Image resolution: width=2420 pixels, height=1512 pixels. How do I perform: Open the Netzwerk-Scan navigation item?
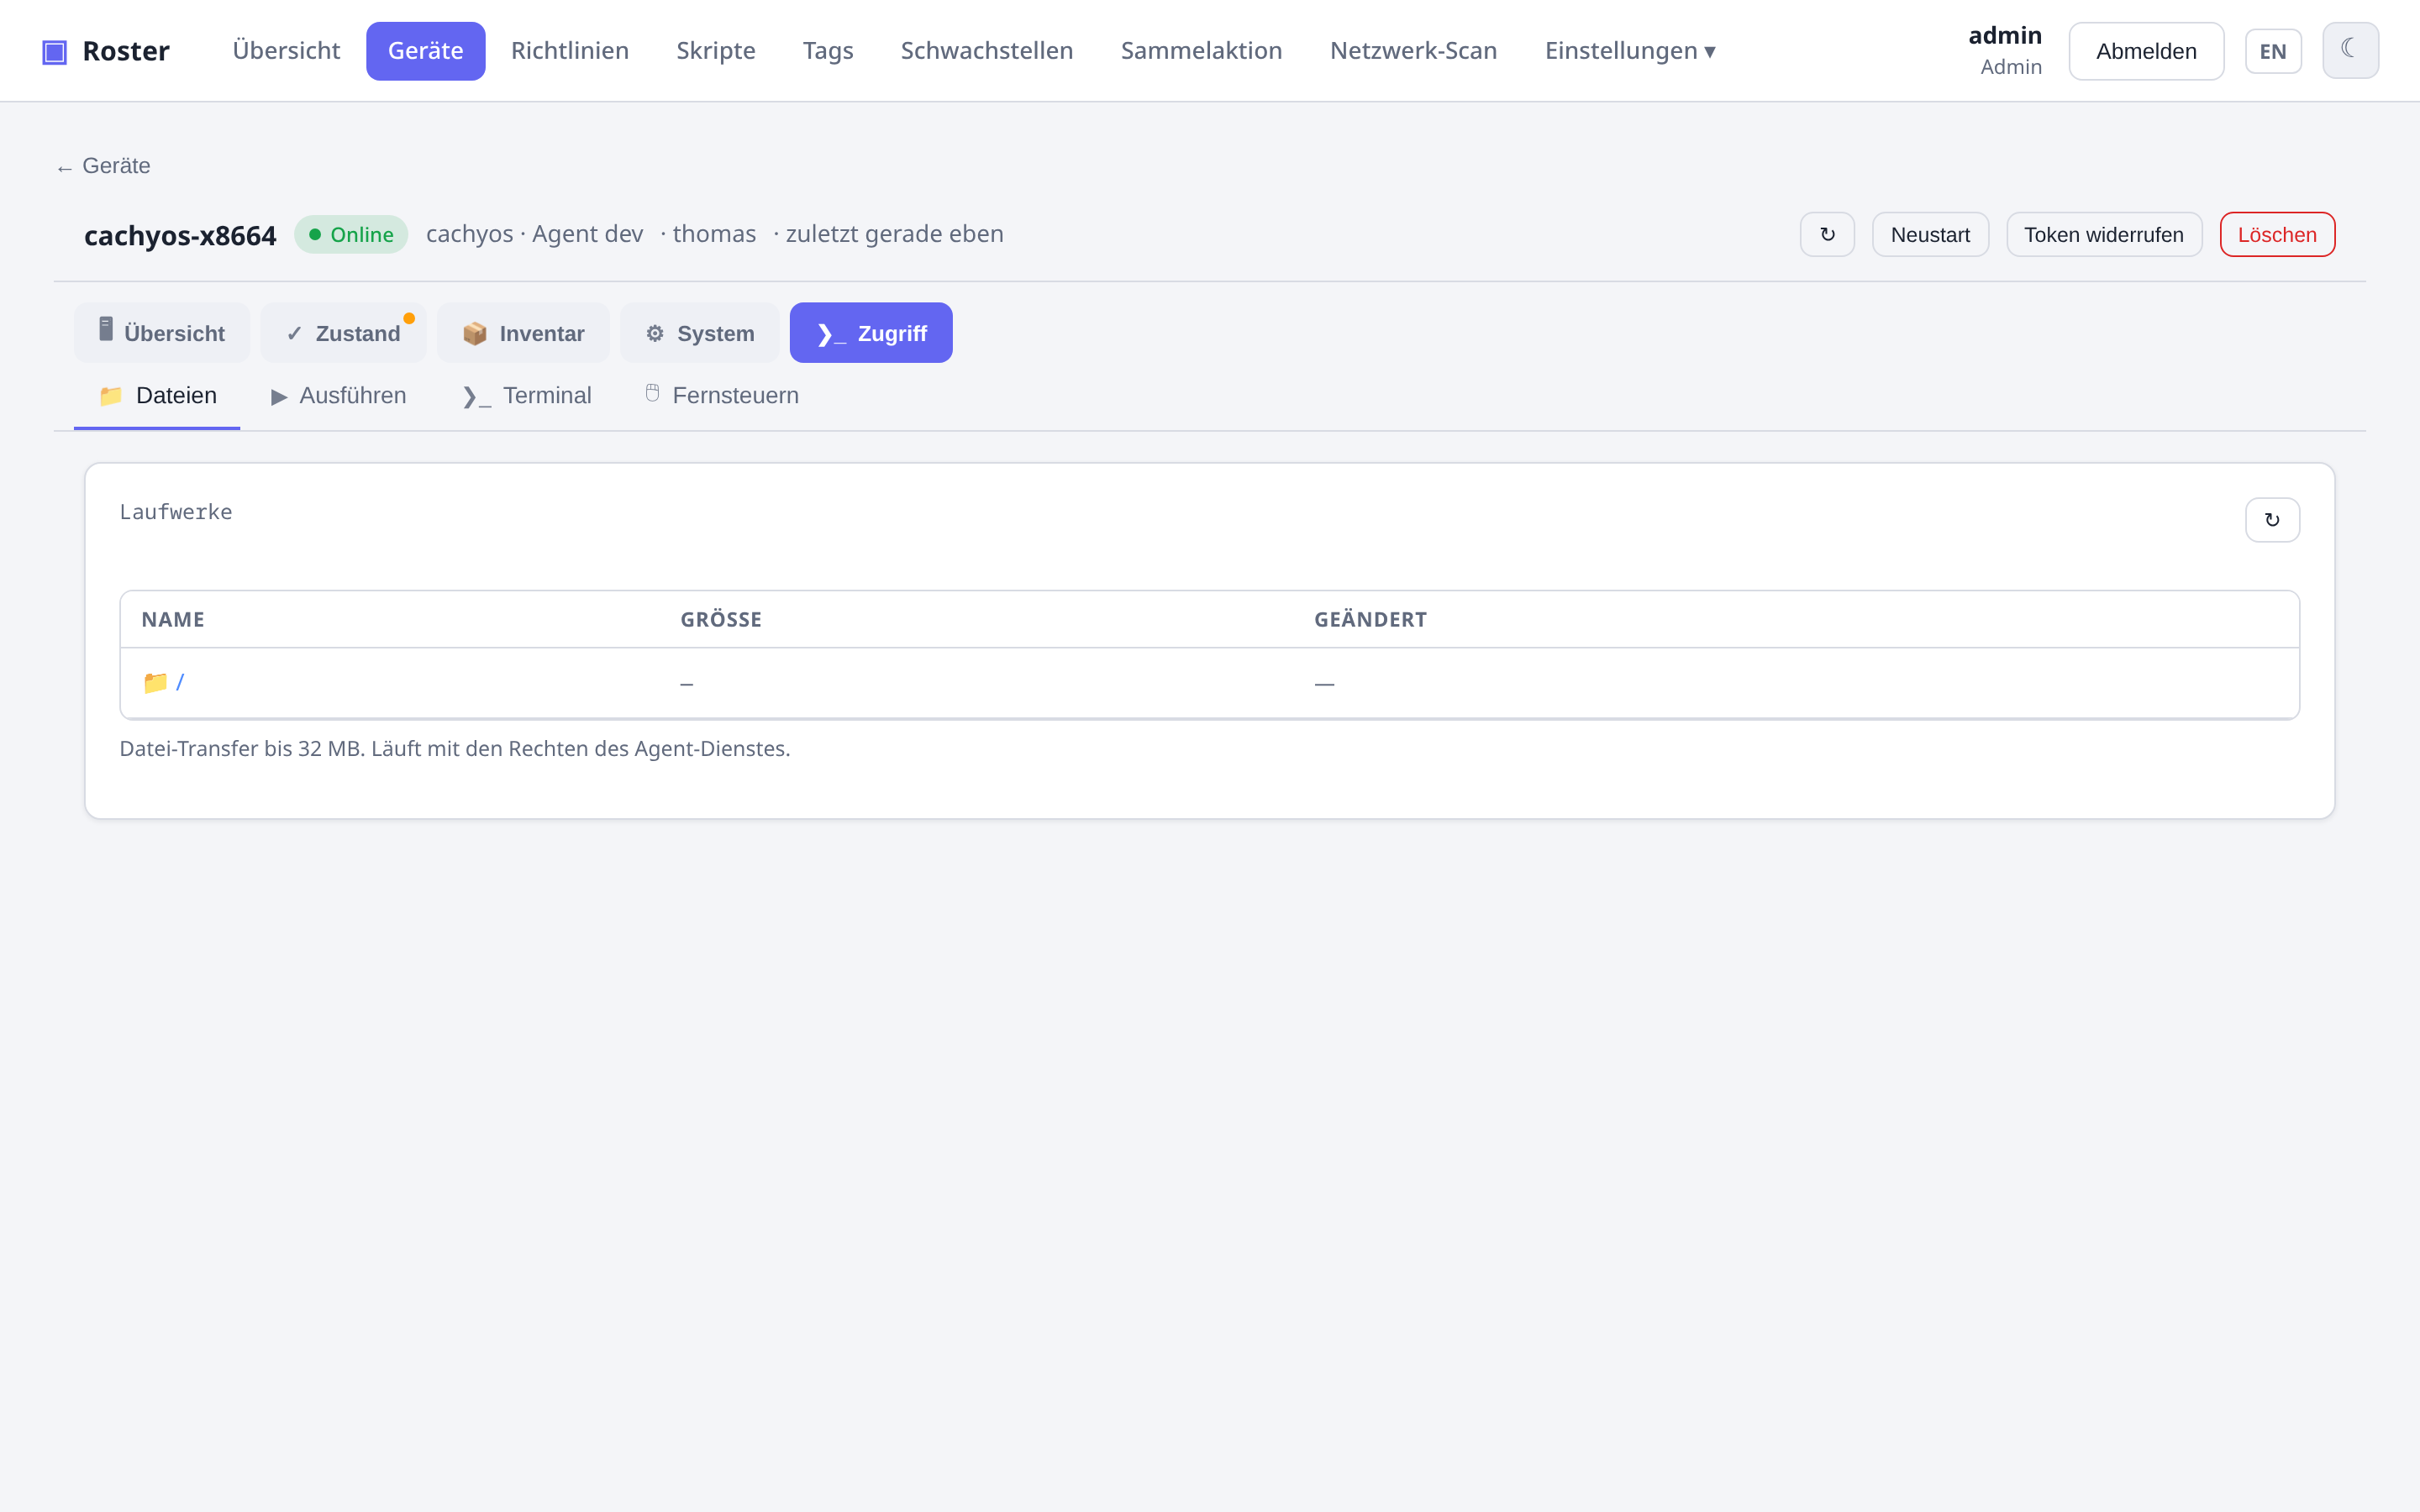point(1413,51)
